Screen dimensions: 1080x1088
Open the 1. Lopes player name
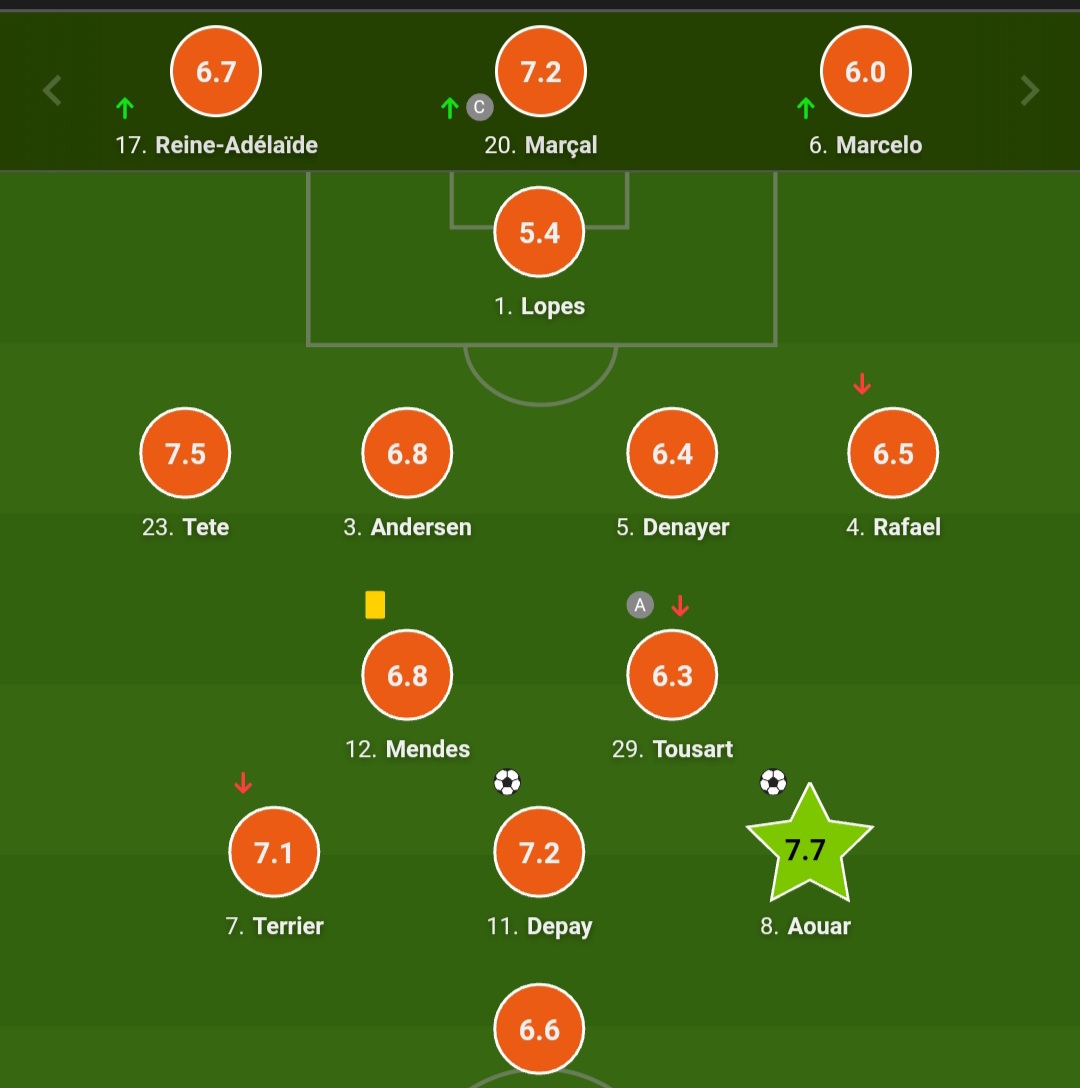(539, 306)
